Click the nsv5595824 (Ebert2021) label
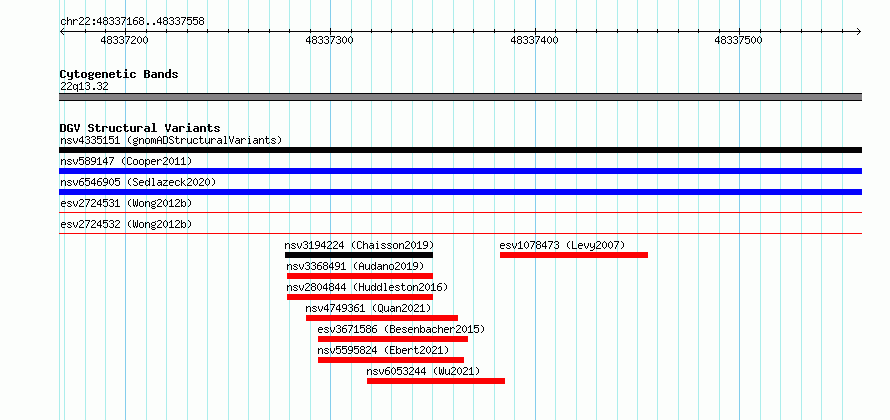Screen dimensions: 890x420 tap(383, 350)
